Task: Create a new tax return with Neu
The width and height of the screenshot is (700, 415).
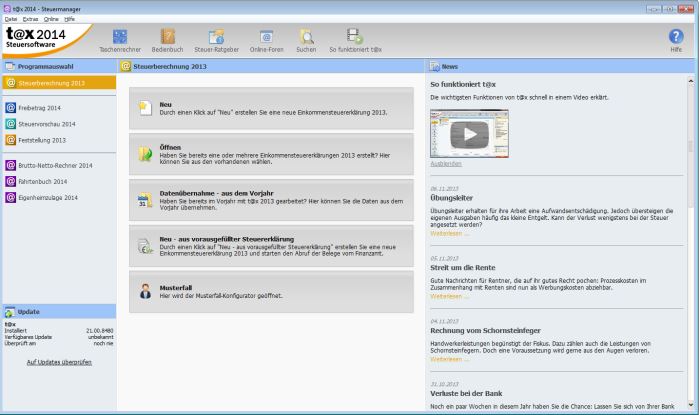Action: click(270, 108)
